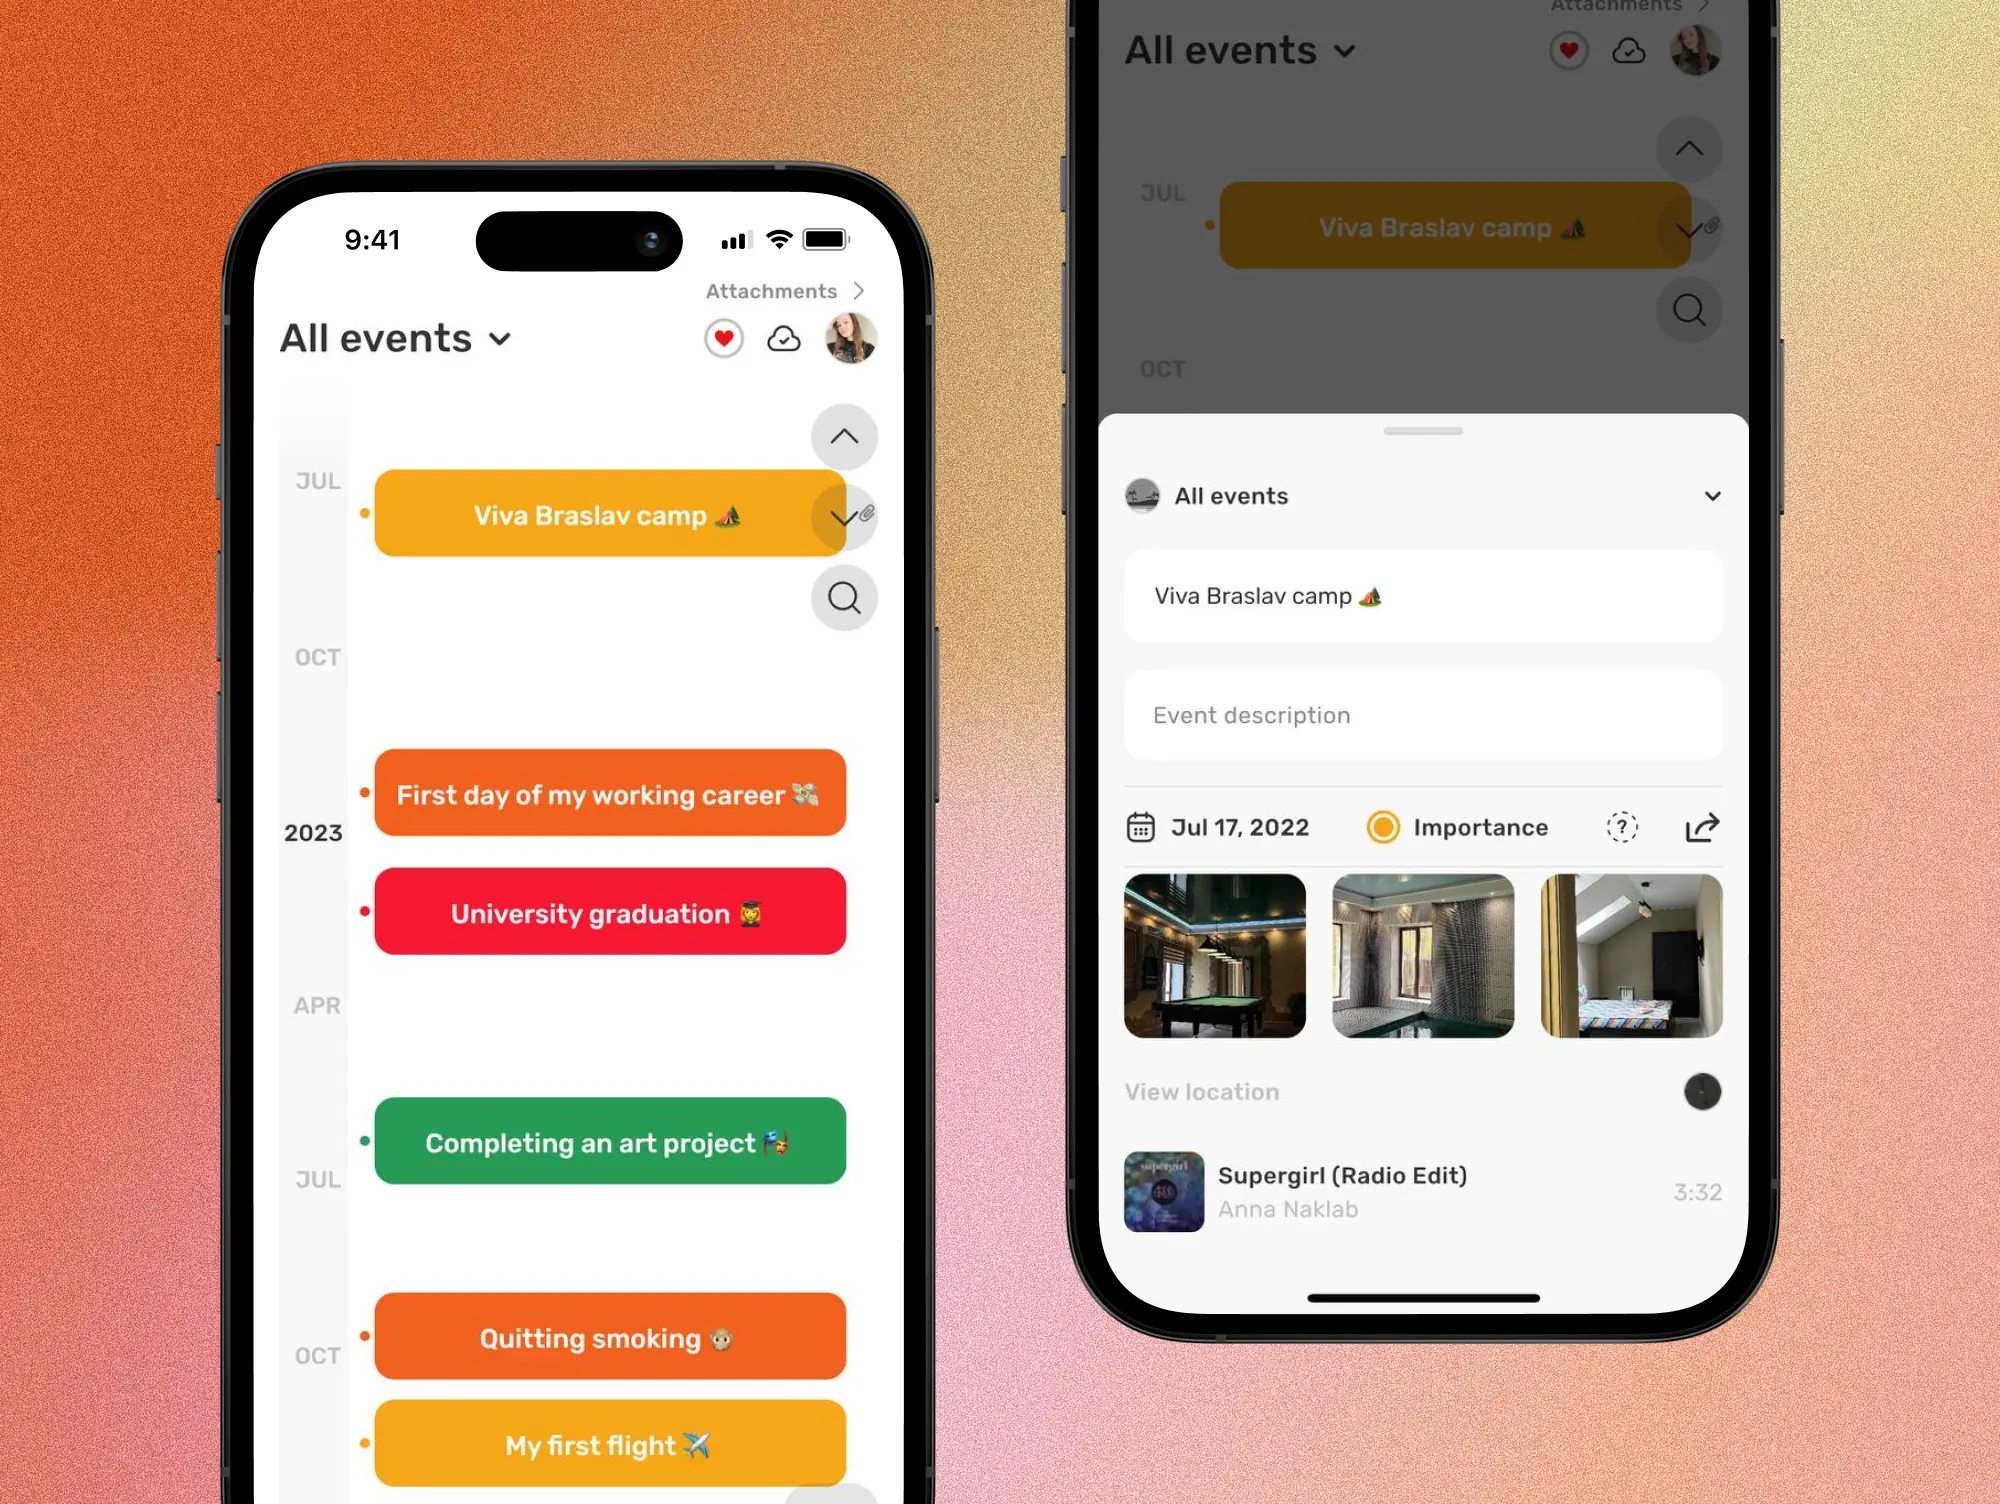Screen dimensions: 2000x1504
Task: Tap the help or unknown icon
Action: [1622, 826]
